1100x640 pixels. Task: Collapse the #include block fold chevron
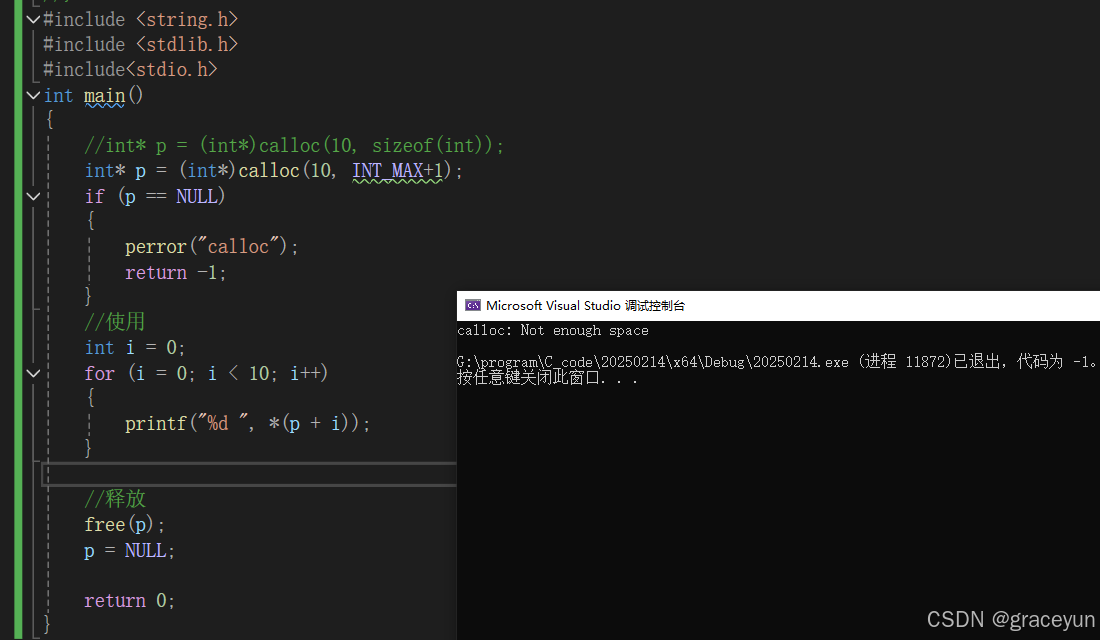click(33, 19)
